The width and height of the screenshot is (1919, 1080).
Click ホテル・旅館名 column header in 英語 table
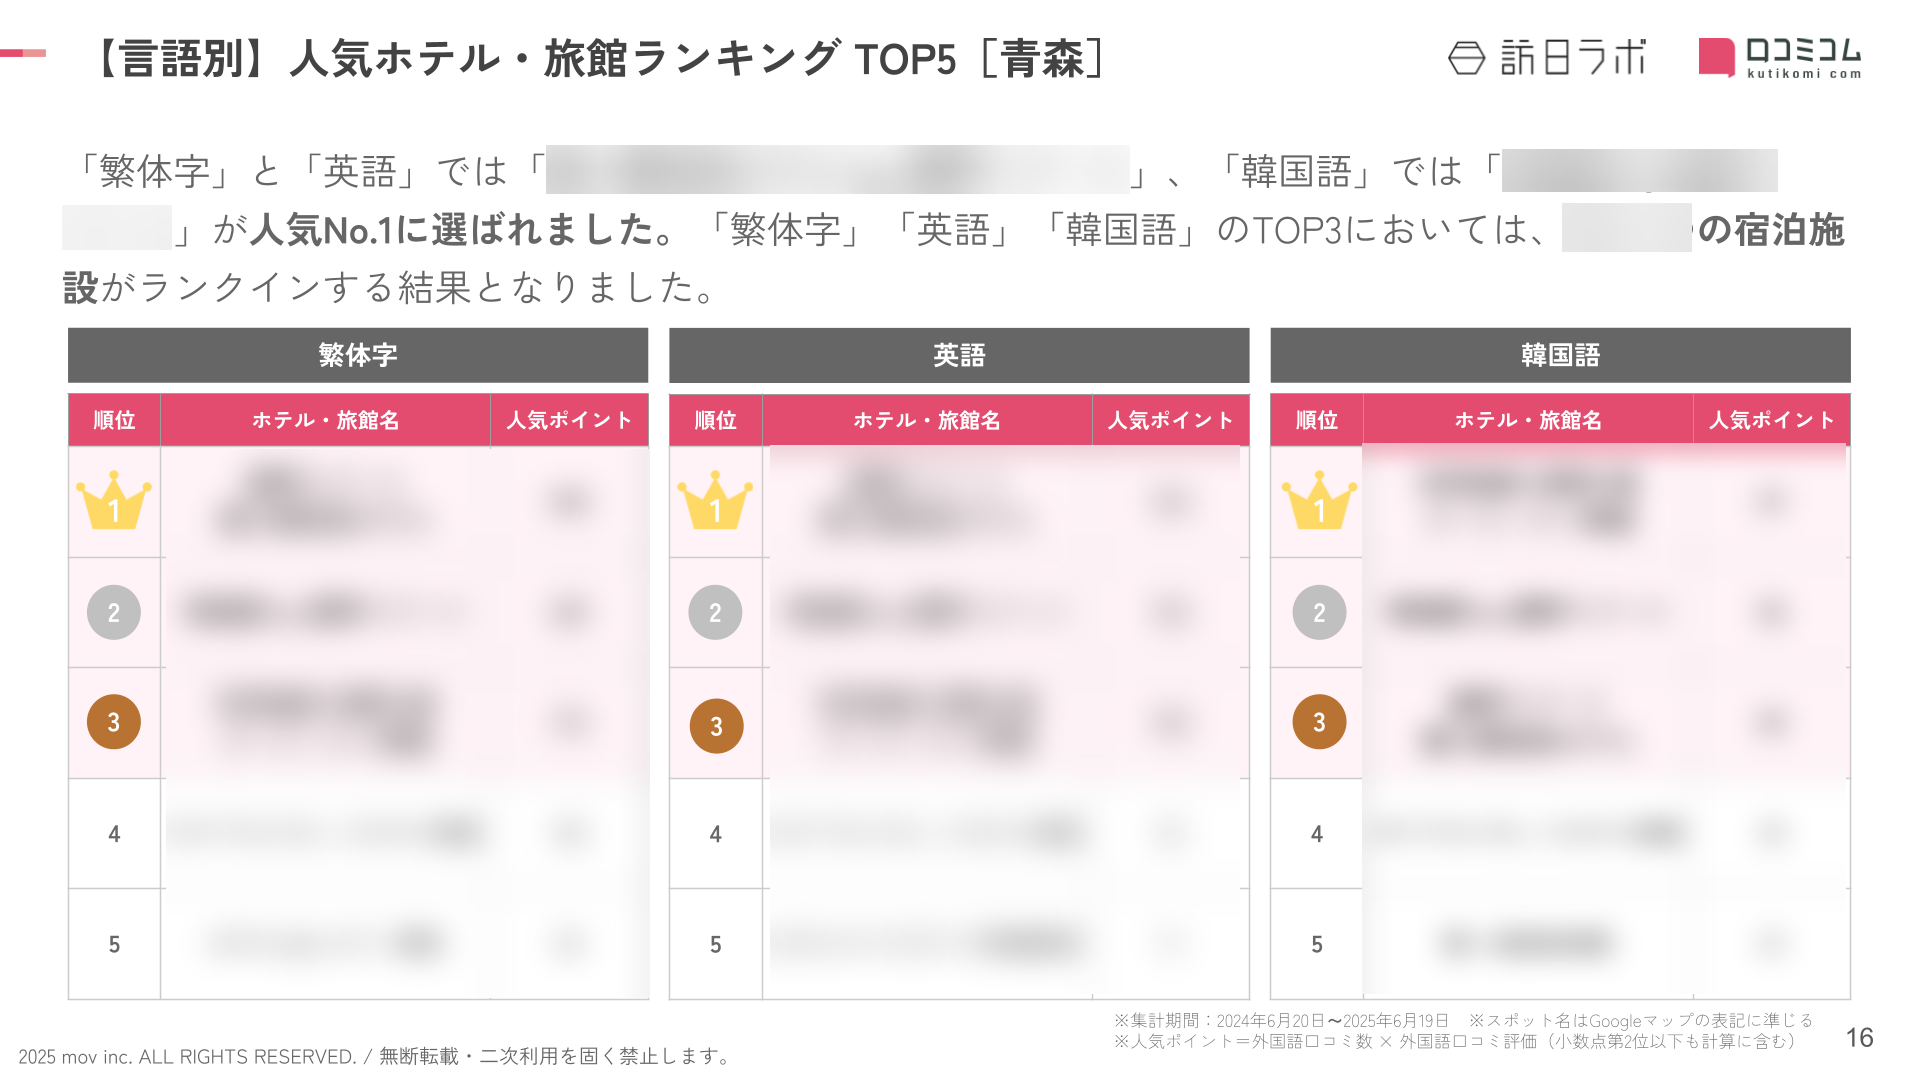pyautogui.click(x=927, y=420)
